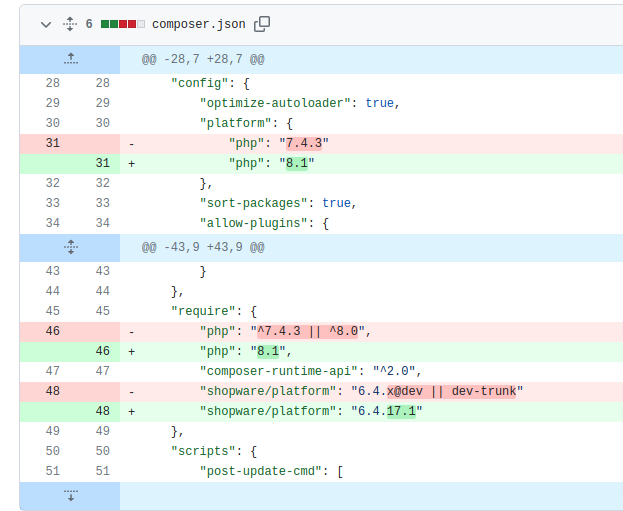623x511 pixels.
Task: Open the composer.json file name link
Action: [198, 24]
